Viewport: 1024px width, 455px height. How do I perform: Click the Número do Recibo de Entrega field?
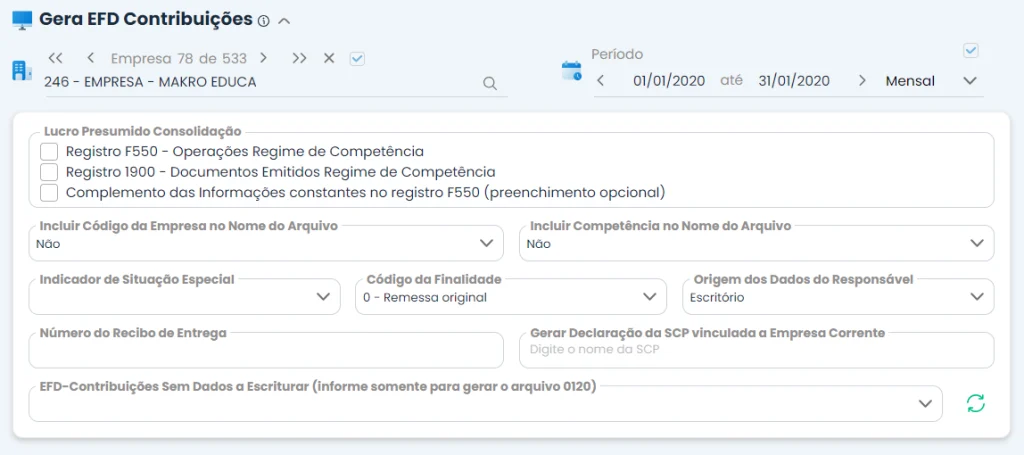point(266,351)
